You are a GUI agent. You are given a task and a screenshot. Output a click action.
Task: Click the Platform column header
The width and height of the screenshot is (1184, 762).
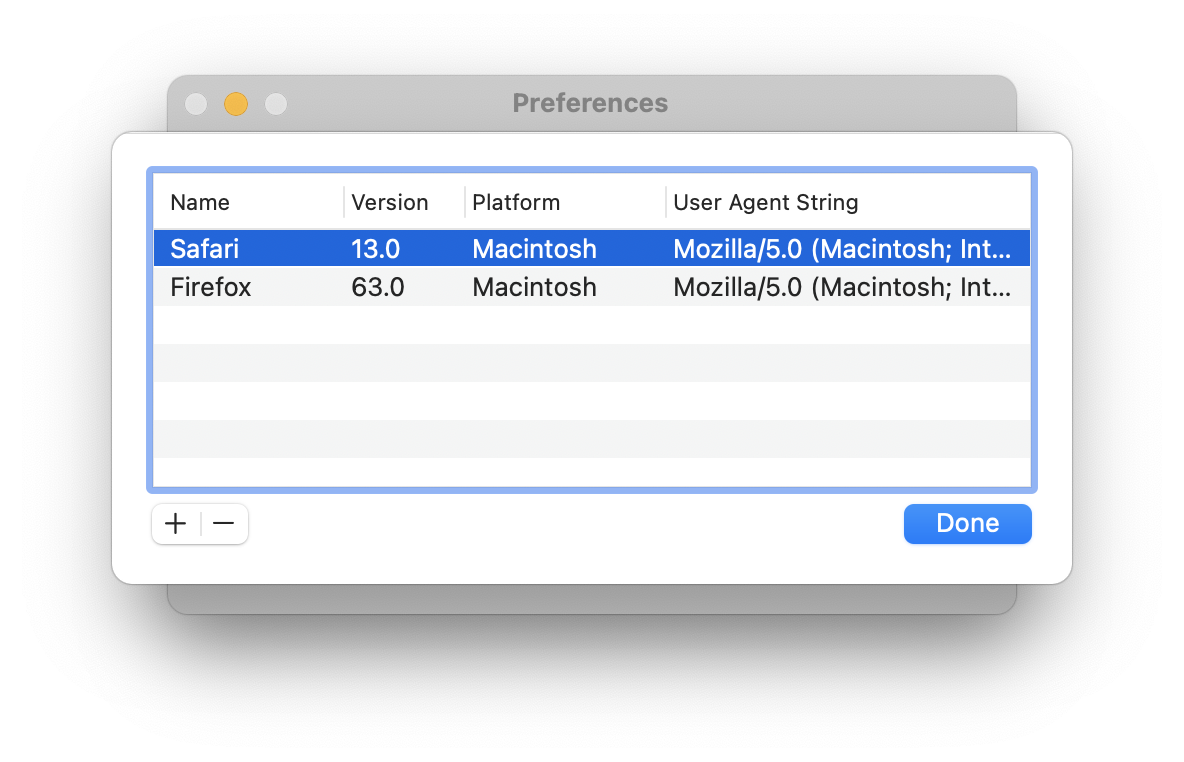tap(516, 202)
